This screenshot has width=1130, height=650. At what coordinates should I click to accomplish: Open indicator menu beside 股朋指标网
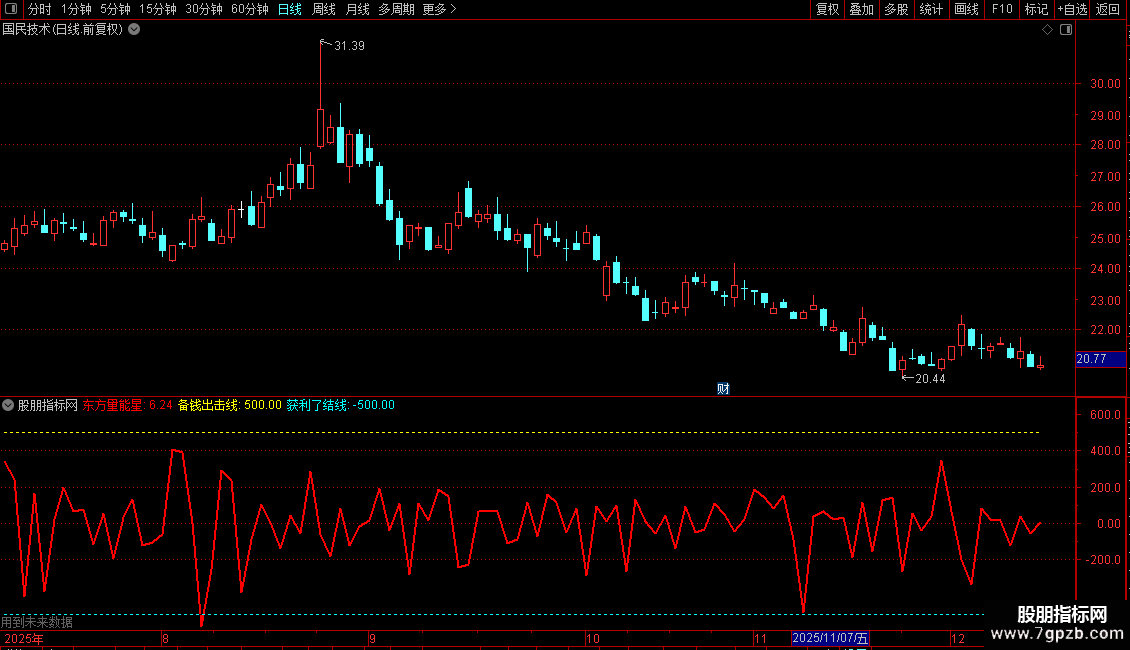coord(8,405)
